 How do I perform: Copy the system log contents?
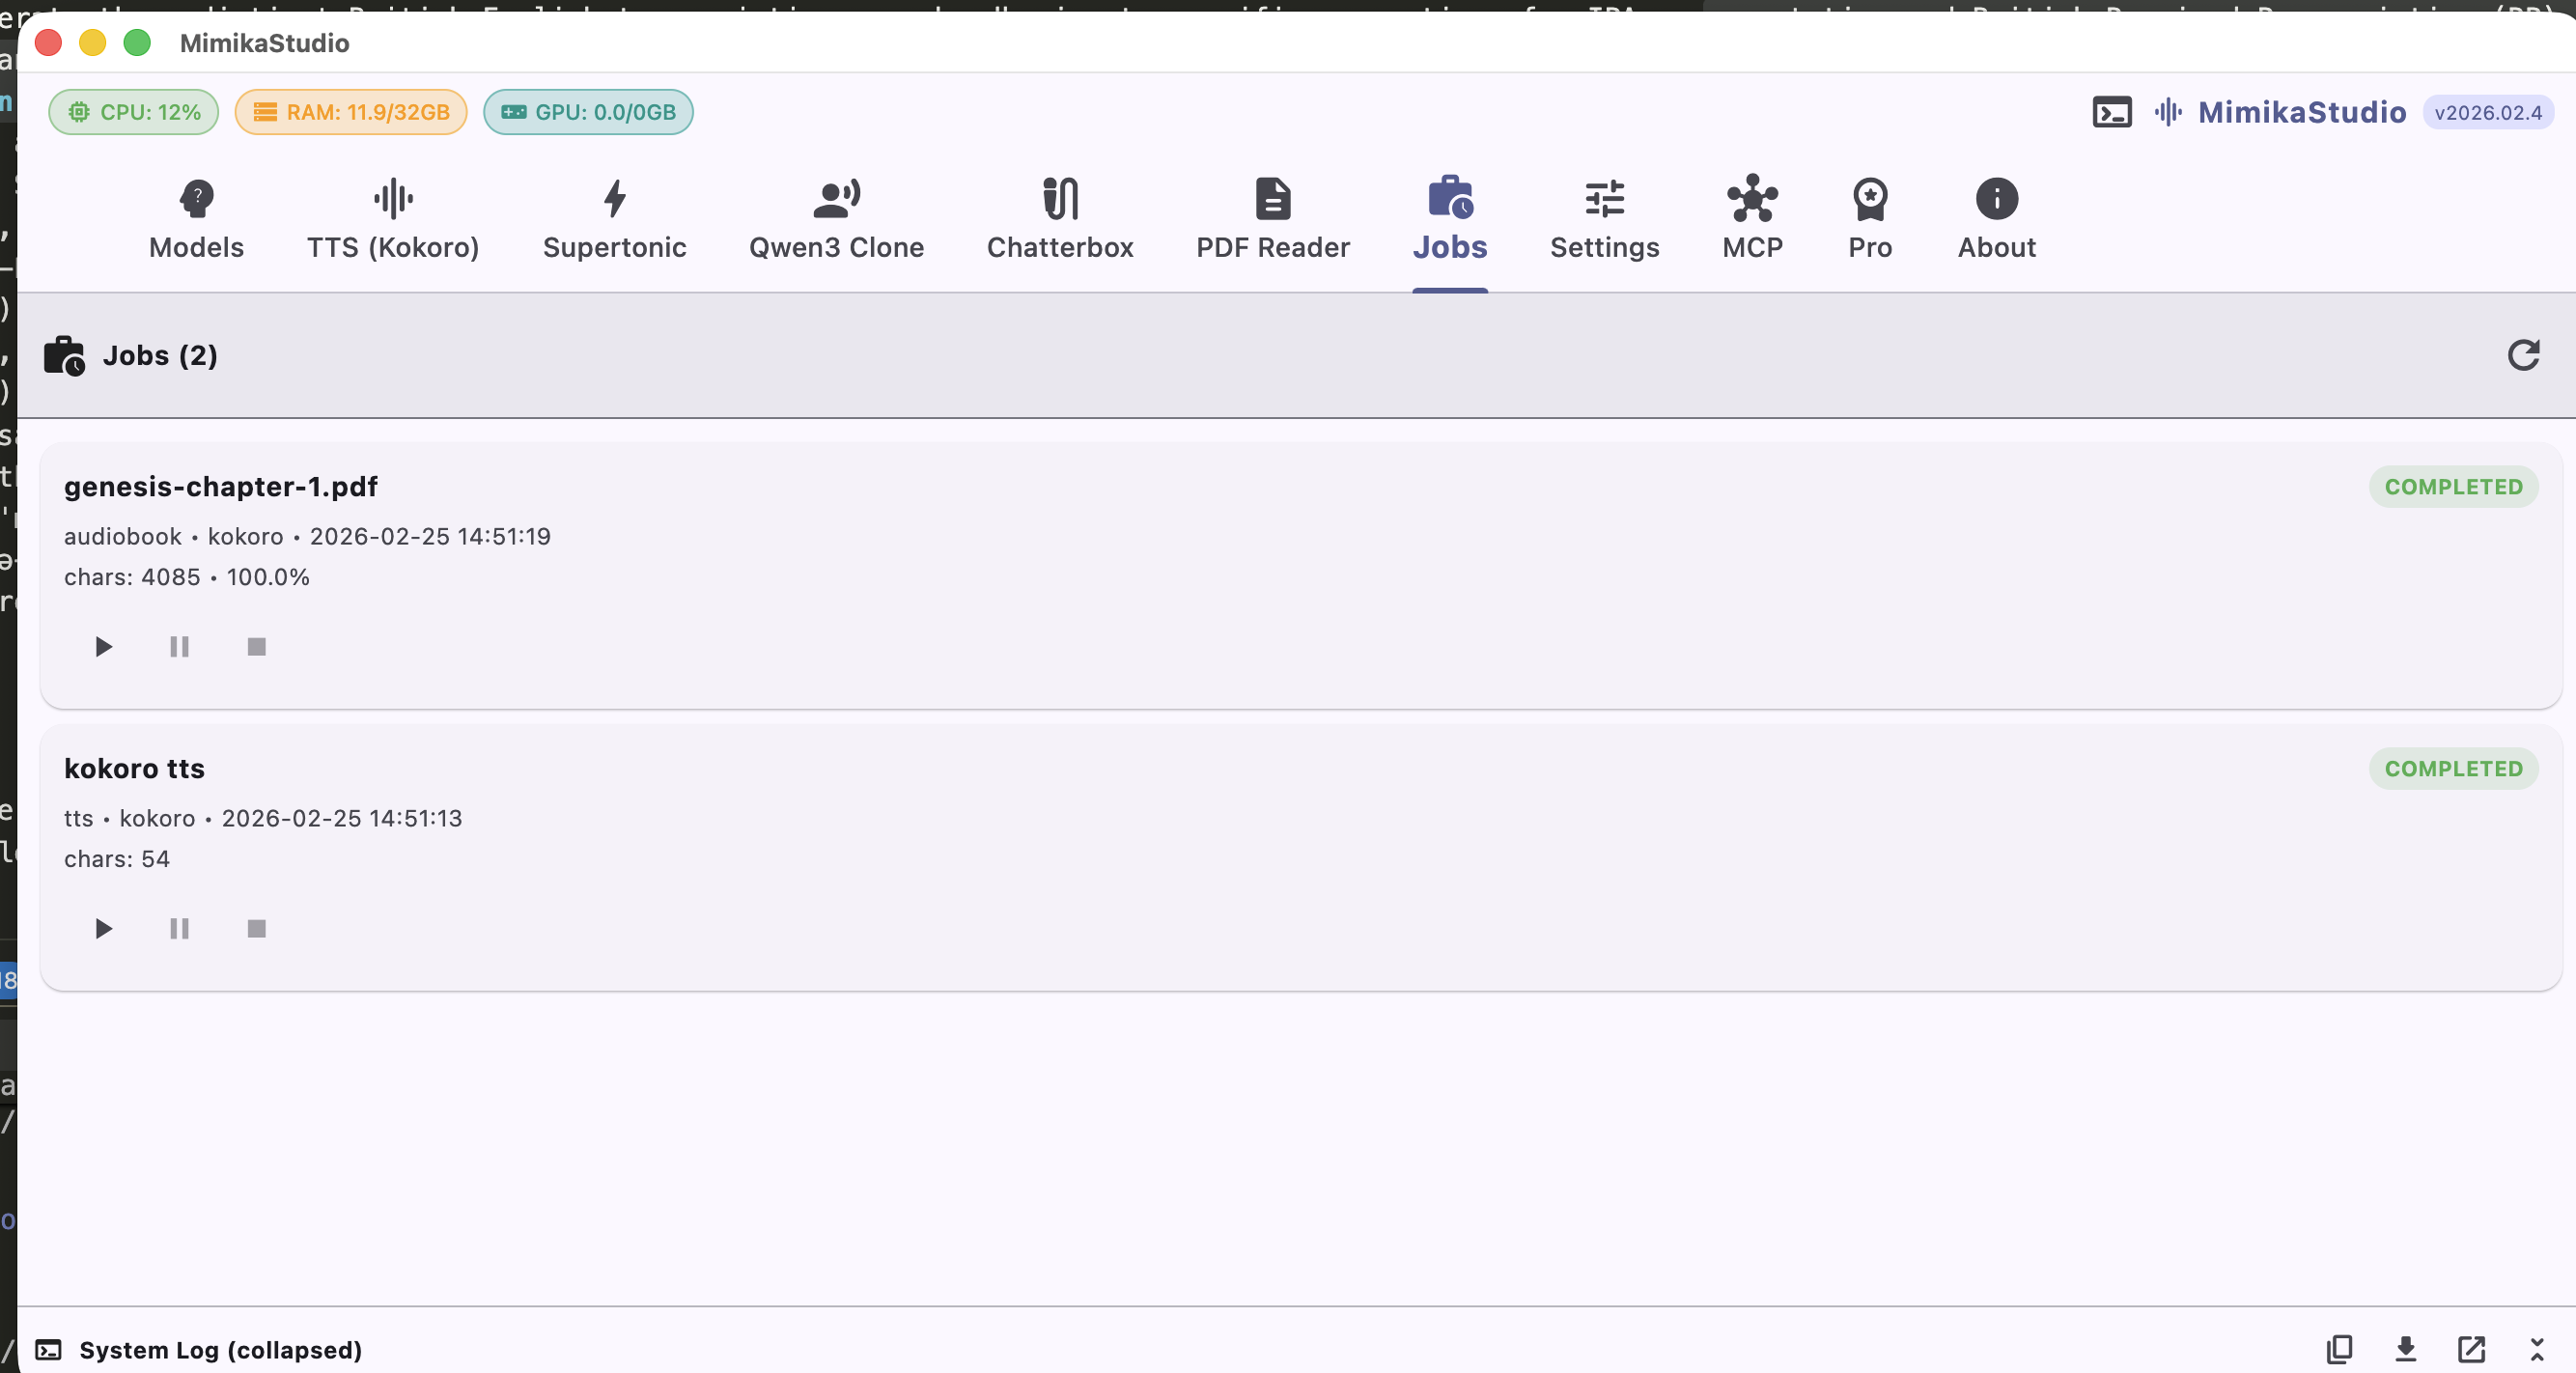click(2338, 1349)
